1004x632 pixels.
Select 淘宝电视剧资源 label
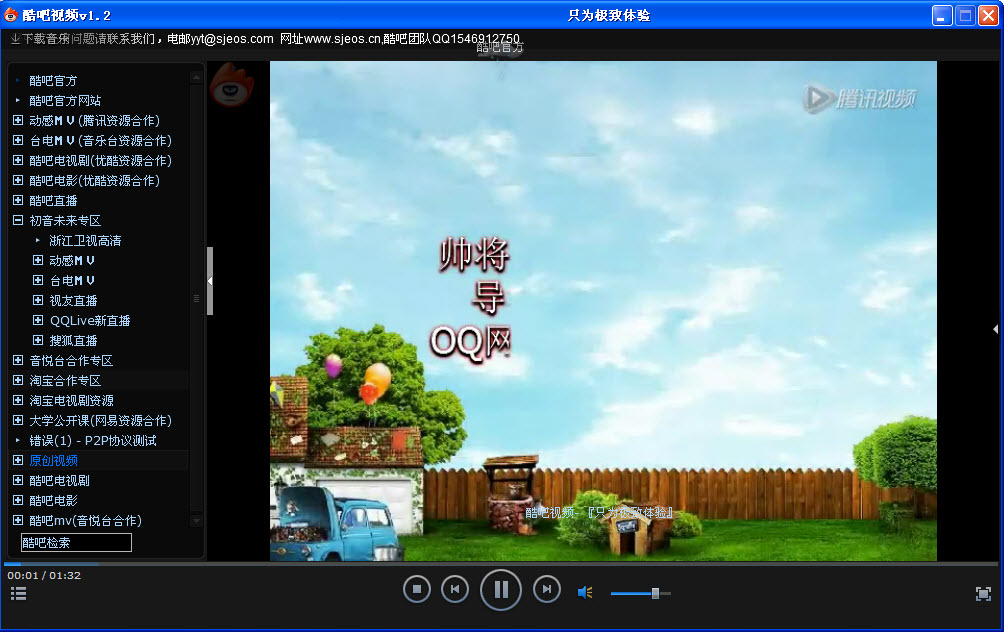[71, 400]
